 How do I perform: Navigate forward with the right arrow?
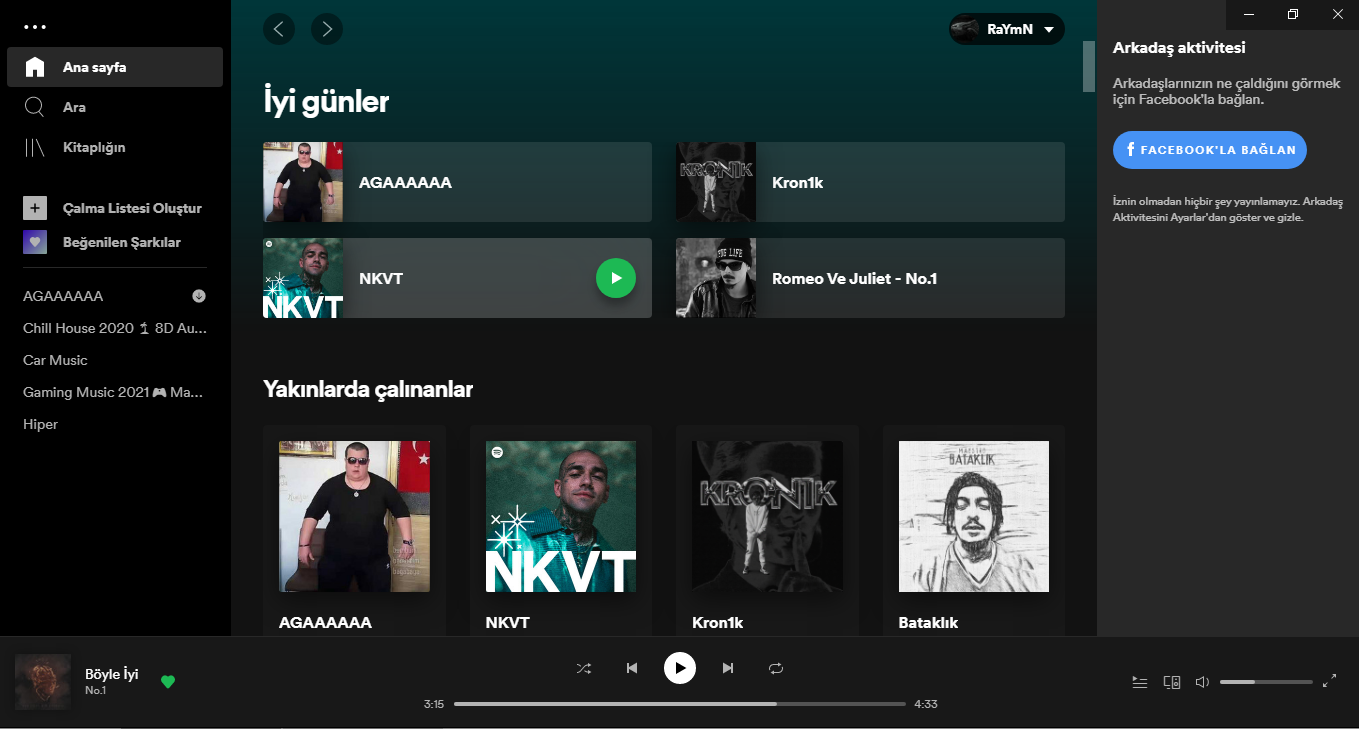point(327,29)
